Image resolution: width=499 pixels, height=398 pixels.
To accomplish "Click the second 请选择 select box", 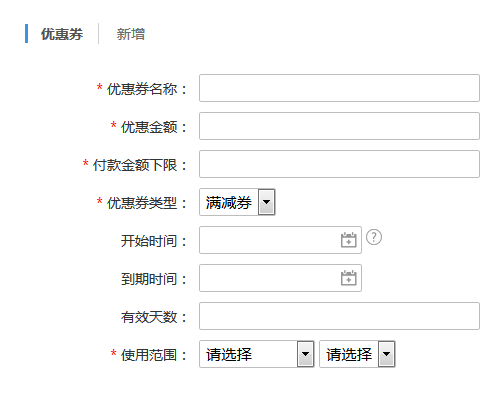I will (x=357, y=354).
